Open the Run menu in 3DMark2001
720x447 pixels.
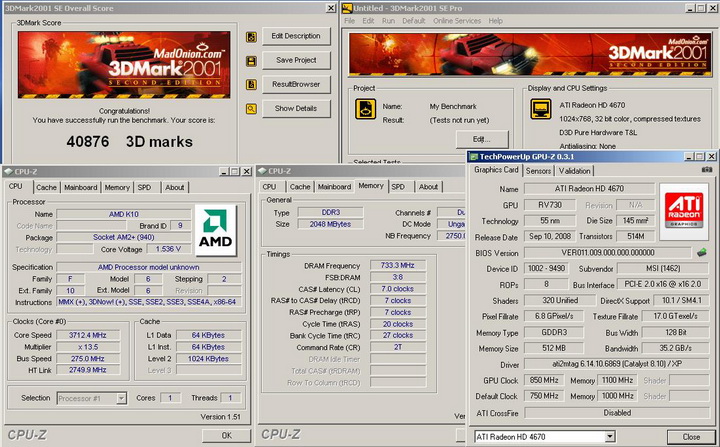tap(388, 21)
